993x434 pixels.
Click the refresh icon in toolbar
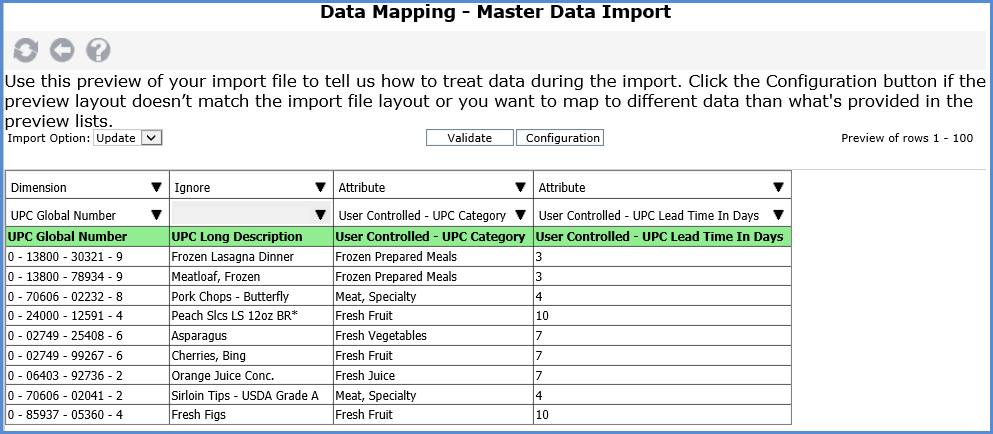coord(25,50)
